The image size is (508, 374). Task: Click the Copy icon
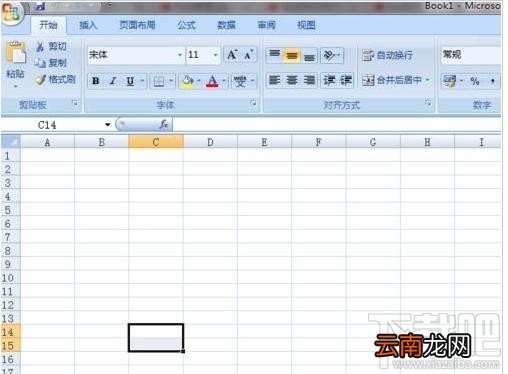coord(40,63)
